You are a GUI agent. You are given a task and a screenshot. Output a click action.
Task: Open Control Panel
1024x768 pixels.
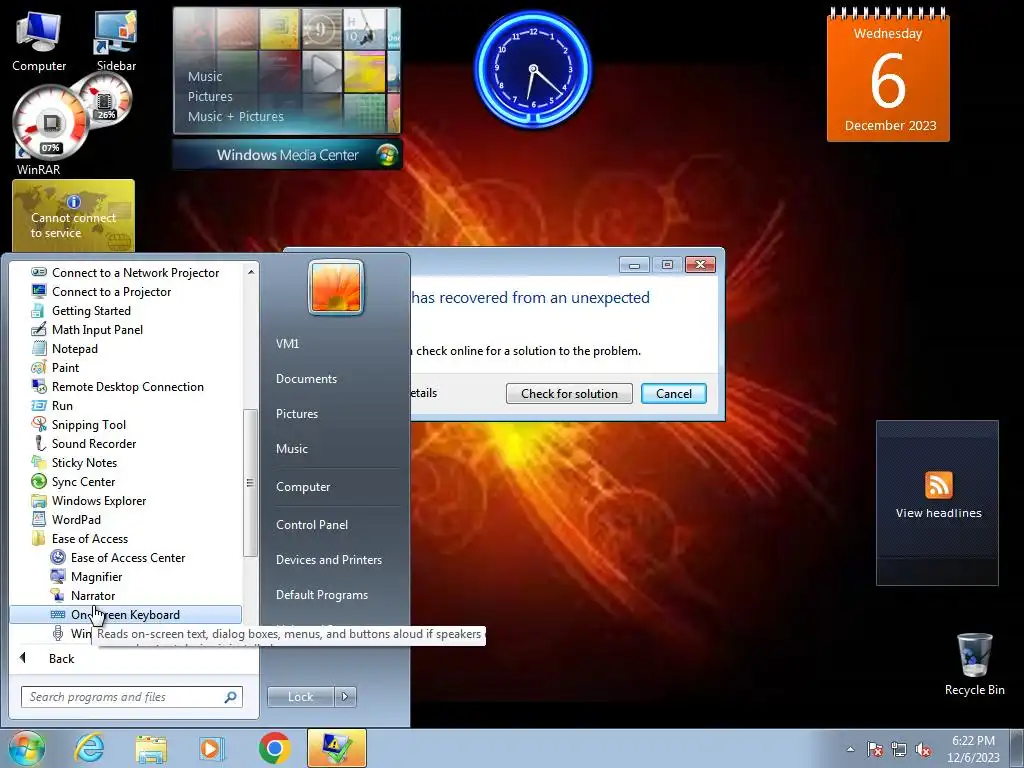pyautogui.click(x=312, y=524)
